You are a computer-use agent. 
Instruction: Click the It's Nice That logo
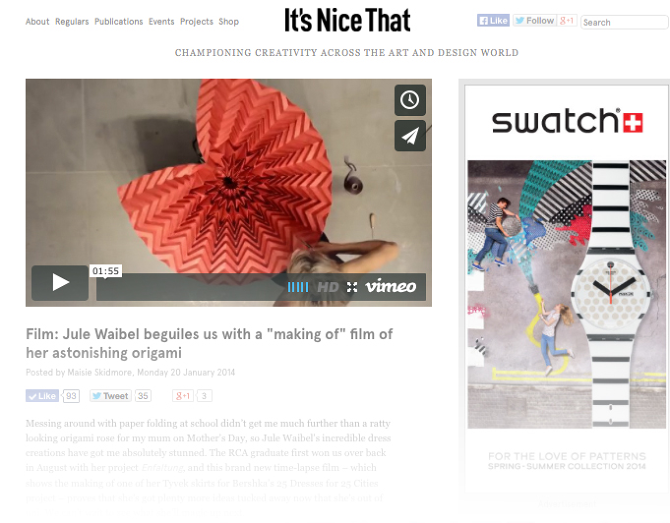347,20
